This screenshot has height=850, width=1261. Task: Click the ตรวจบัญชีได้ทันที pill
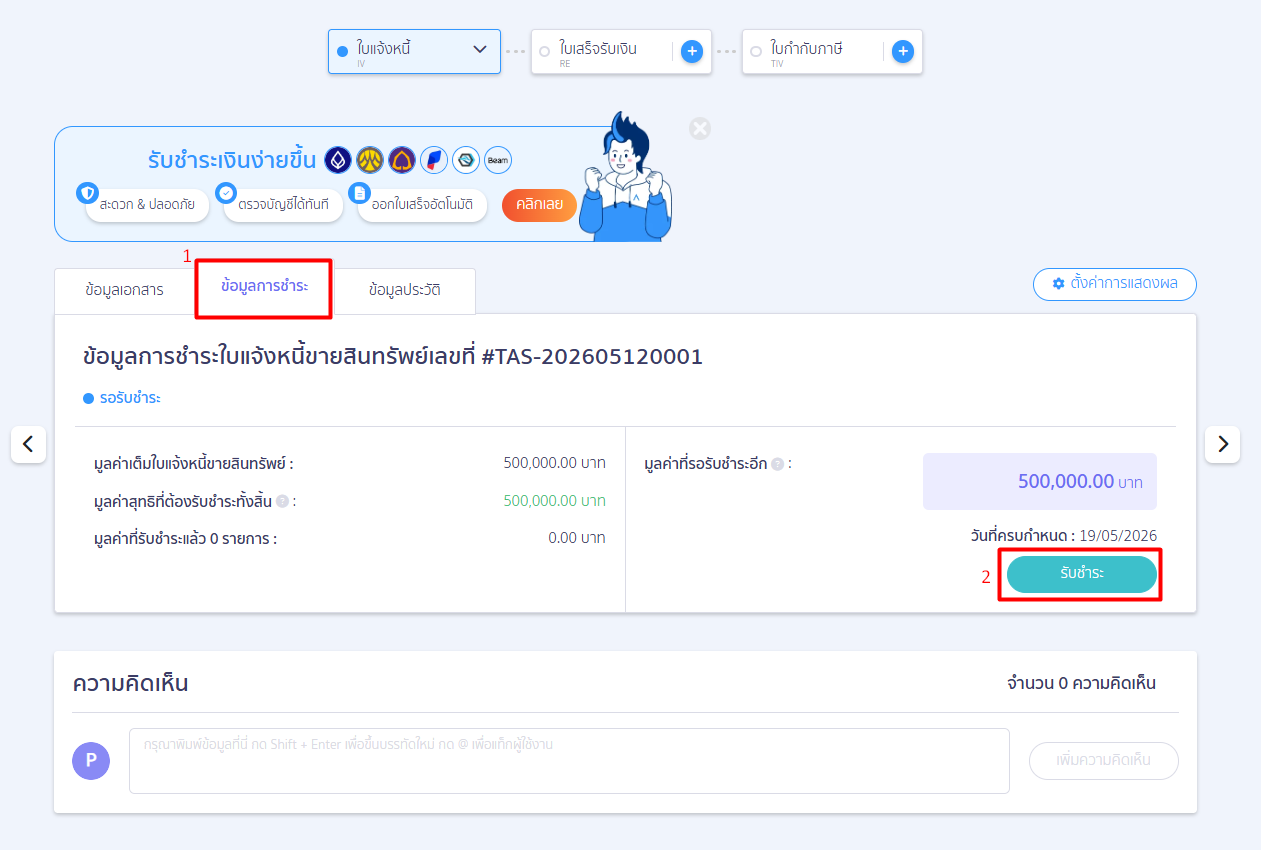[x=283, y=205]
